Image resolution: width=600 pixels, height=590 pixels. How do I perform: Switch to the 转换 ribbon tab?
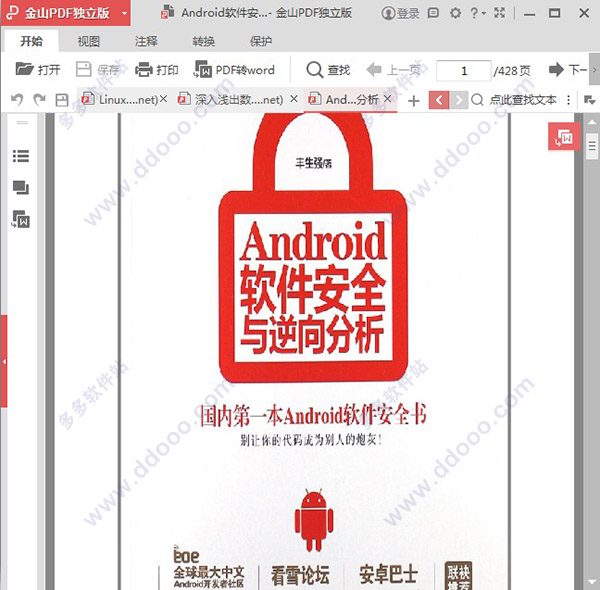click(x=204, y=41)
